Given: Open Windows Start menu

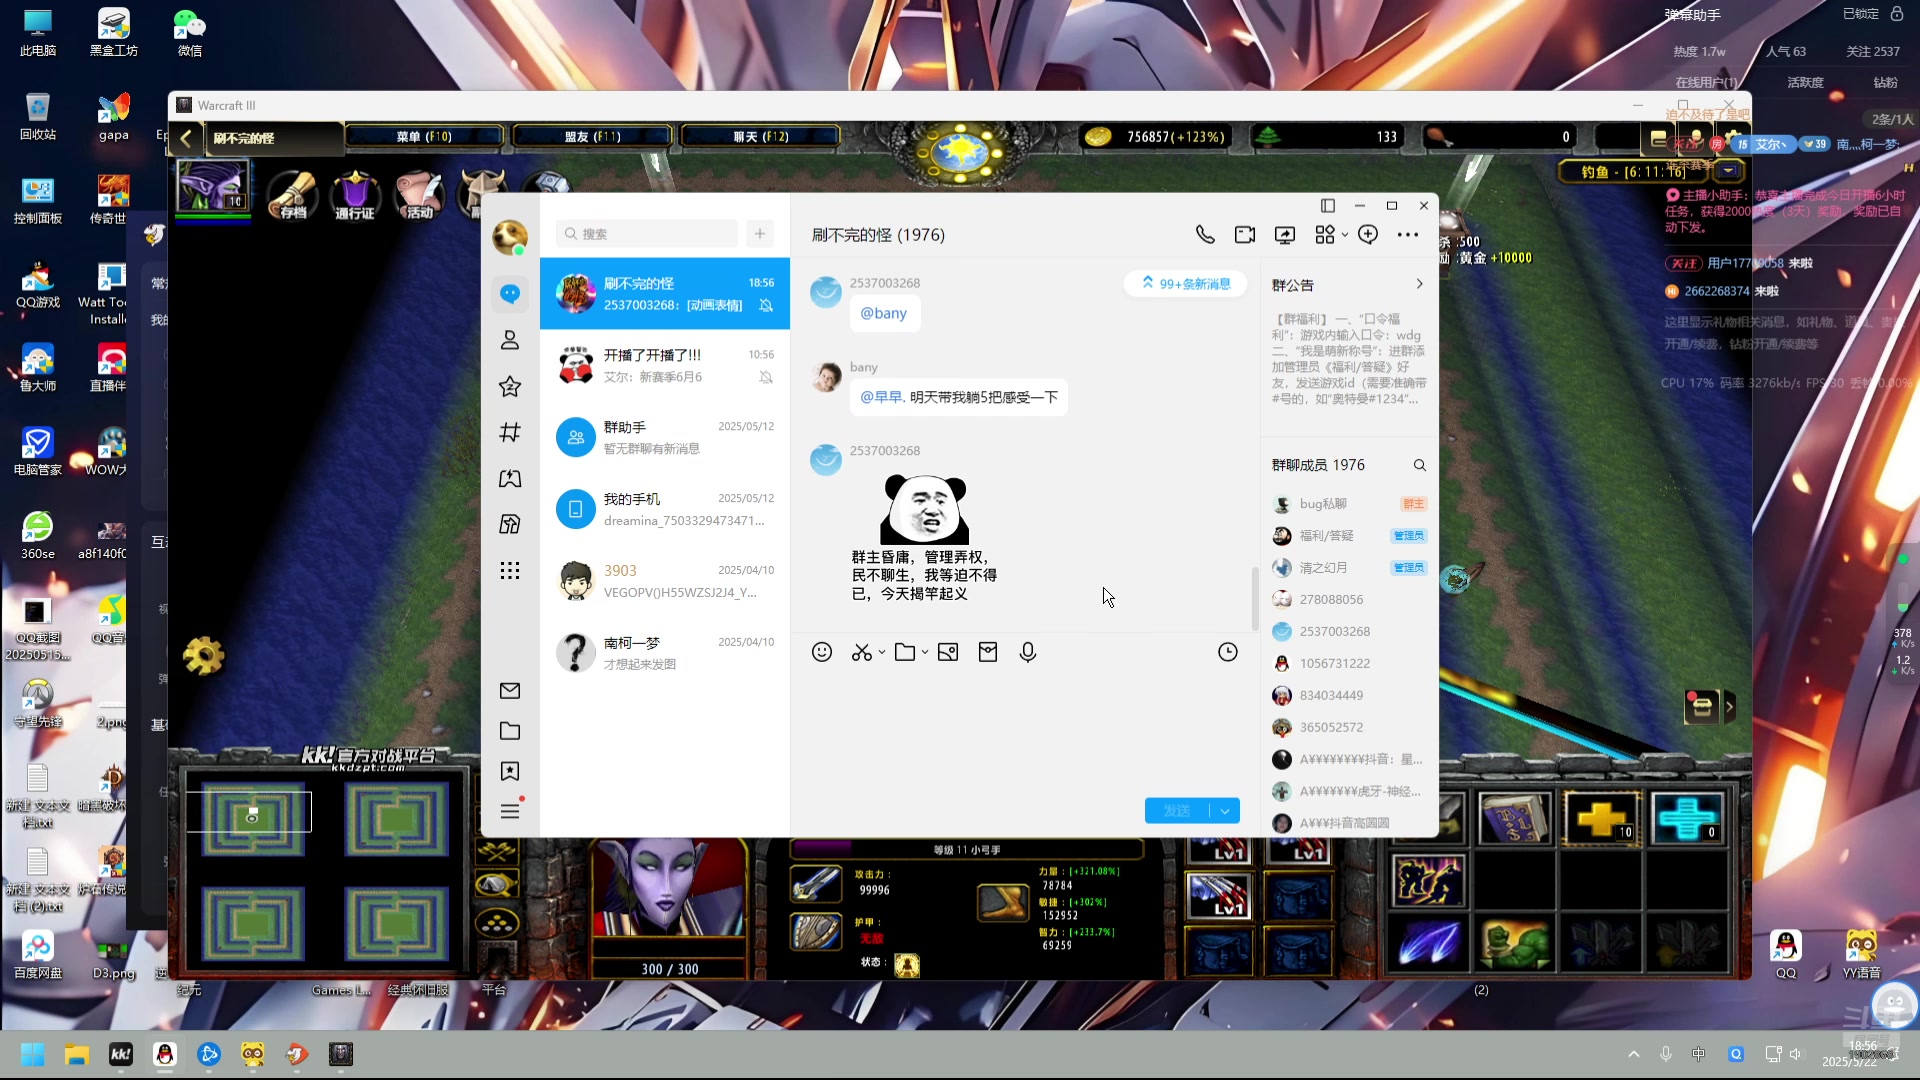Looking at the screenshot, I should coord(33,1054).
